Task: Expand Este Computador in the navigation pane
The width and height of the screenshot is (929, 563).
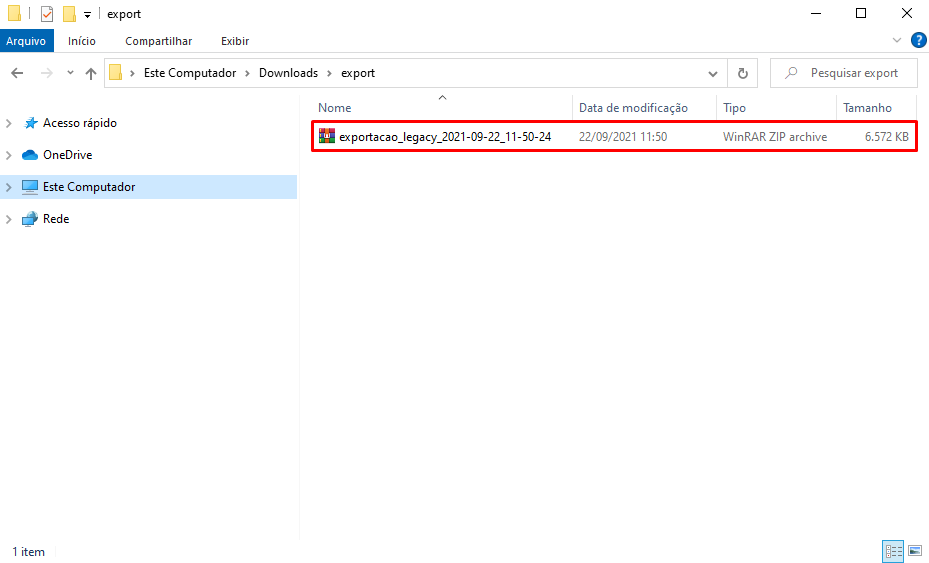Action: pyautogui.click(x=9, y=187)
